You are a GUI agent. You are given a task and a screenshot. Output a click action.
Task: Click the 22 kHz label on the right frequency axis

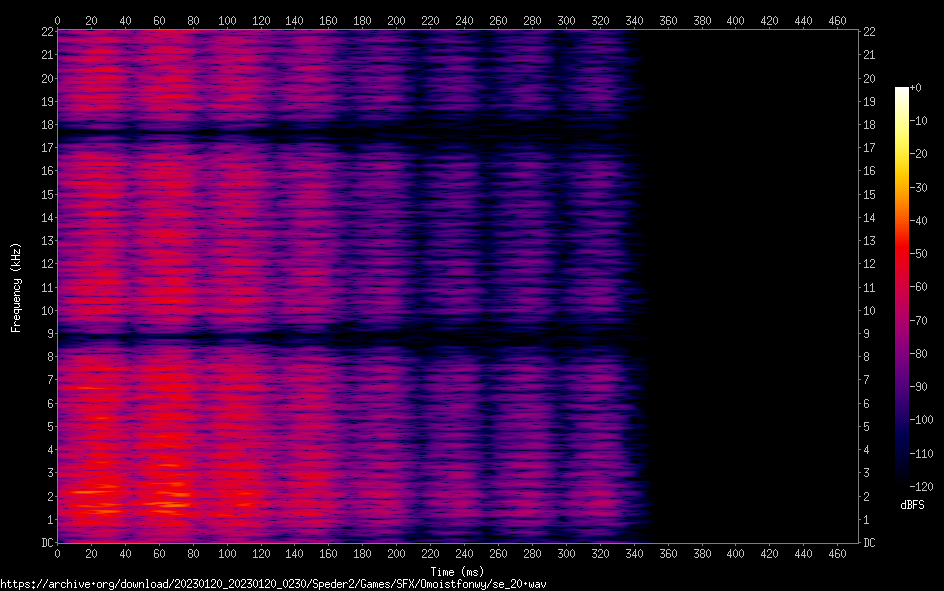click(x=870, y=32)
